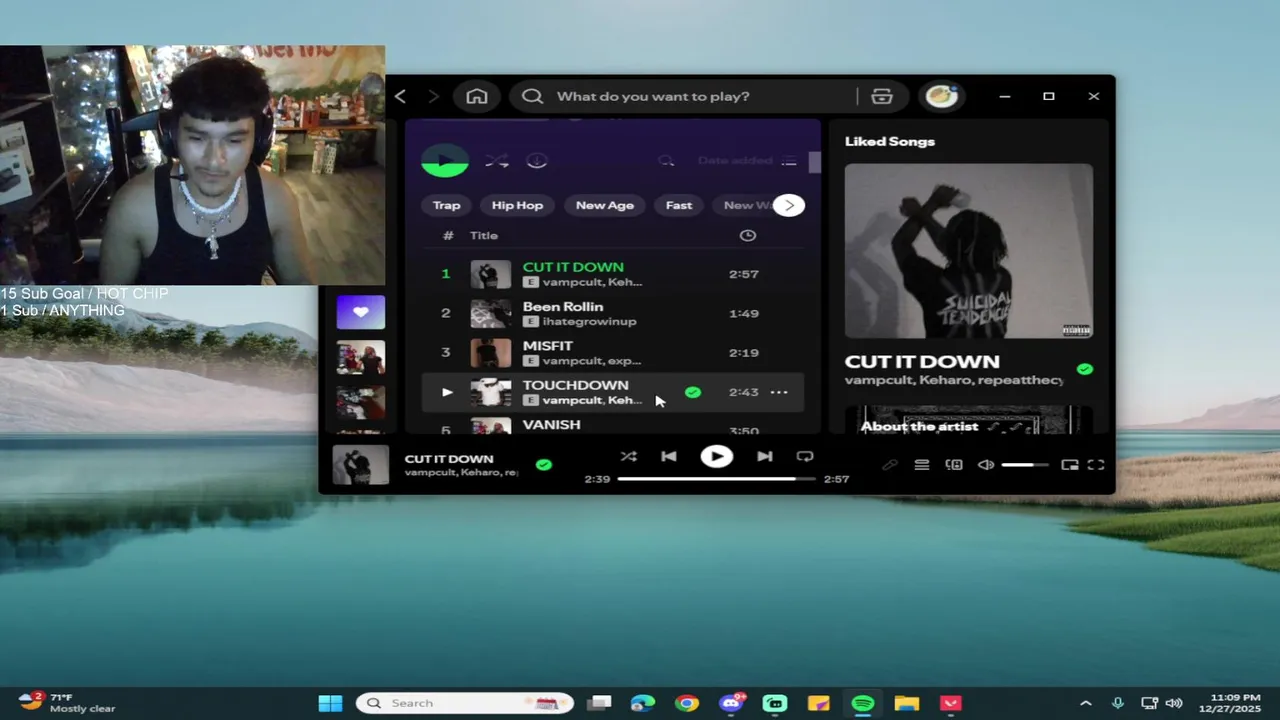Screen dimensions: 1280x720
Task: Seek within the song progress bar
Action: point(716,479)
